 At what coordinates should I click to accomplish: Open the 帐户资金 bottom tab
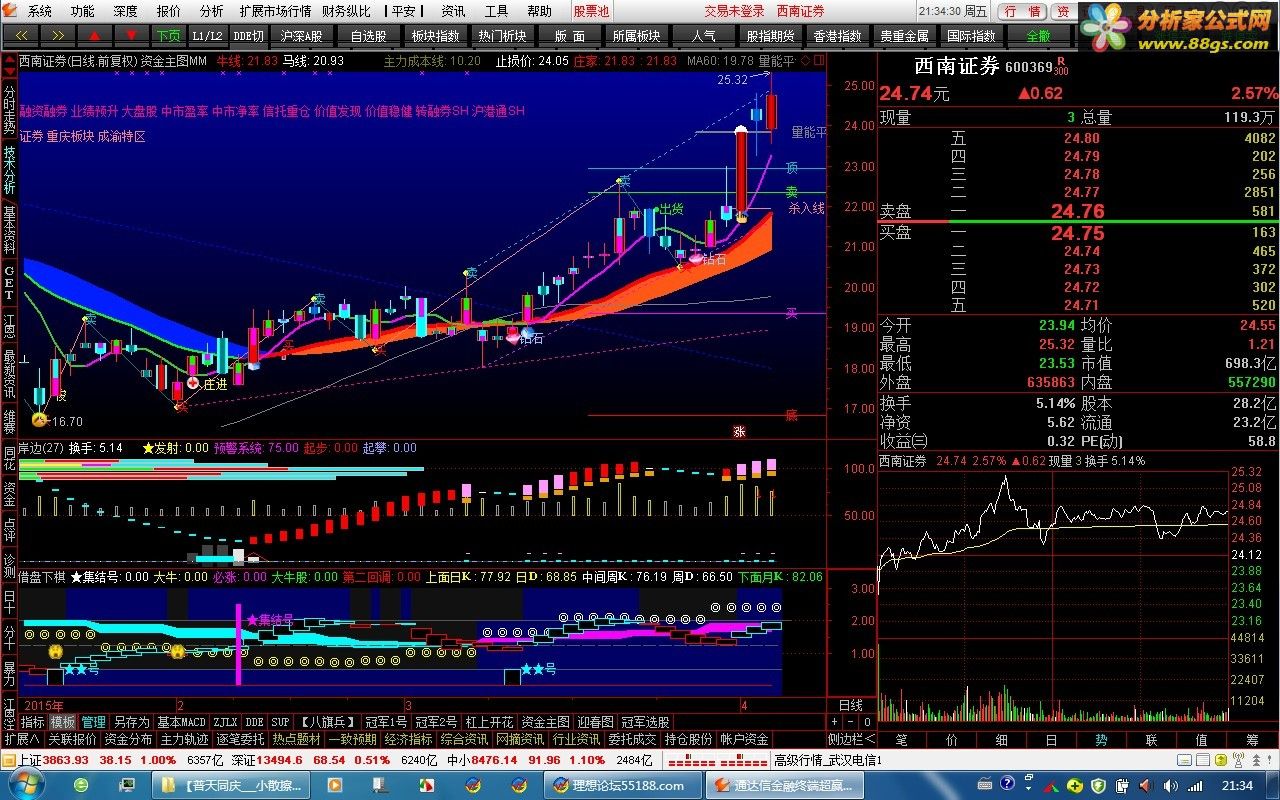(x=744, y=739)
